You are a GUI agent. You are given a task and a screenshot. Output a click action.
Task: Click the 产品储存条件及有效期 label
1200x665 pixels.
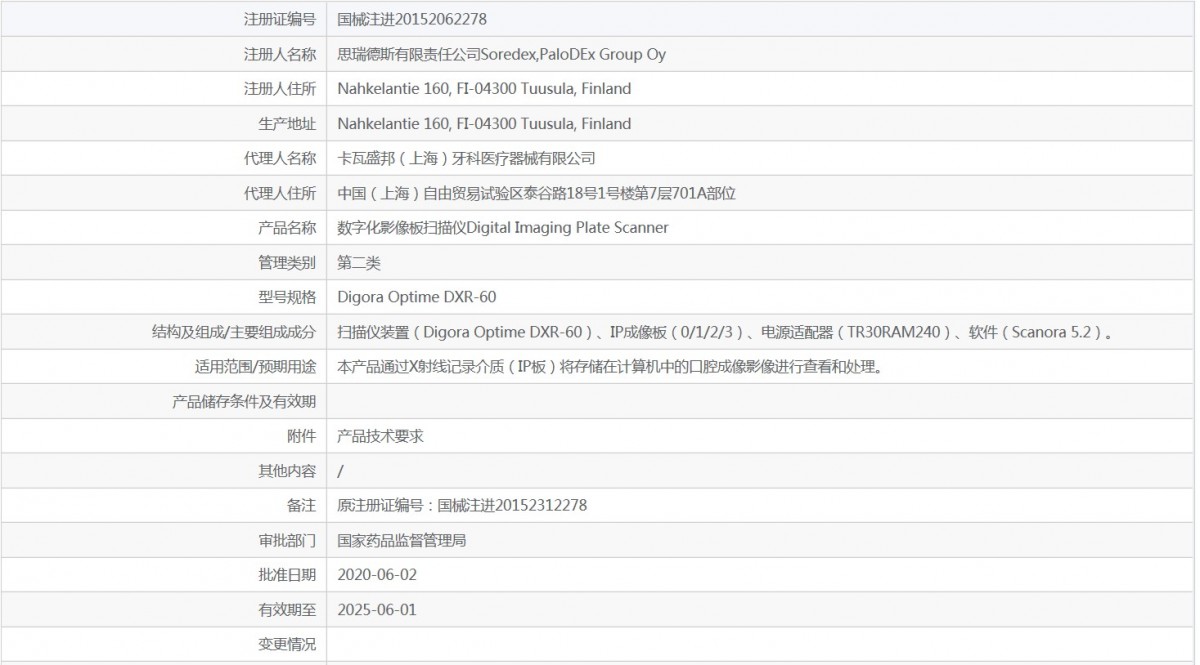244,402
